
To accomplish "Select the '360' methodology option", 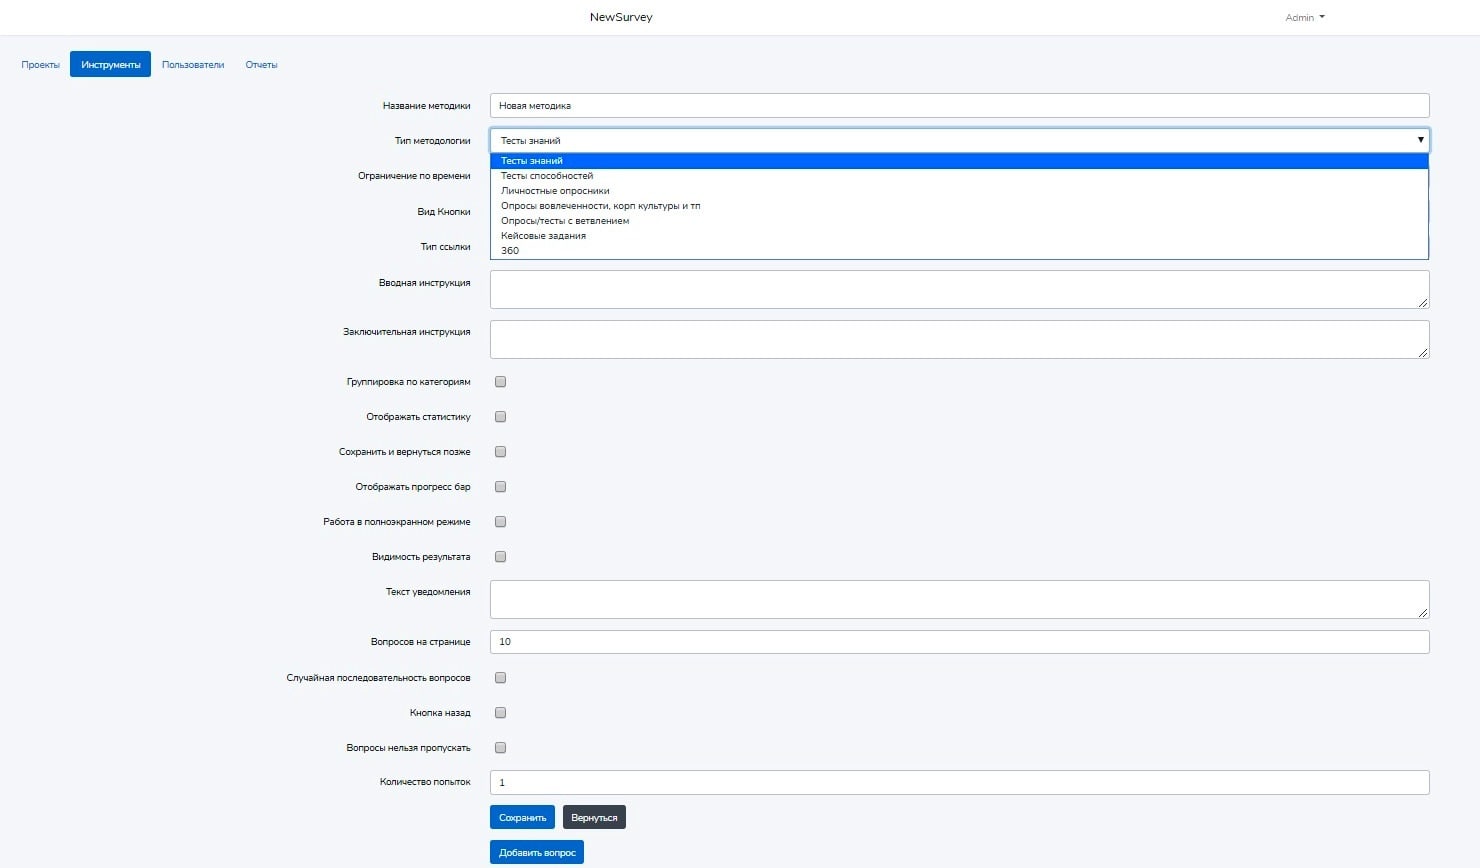I will click(510, 251).
